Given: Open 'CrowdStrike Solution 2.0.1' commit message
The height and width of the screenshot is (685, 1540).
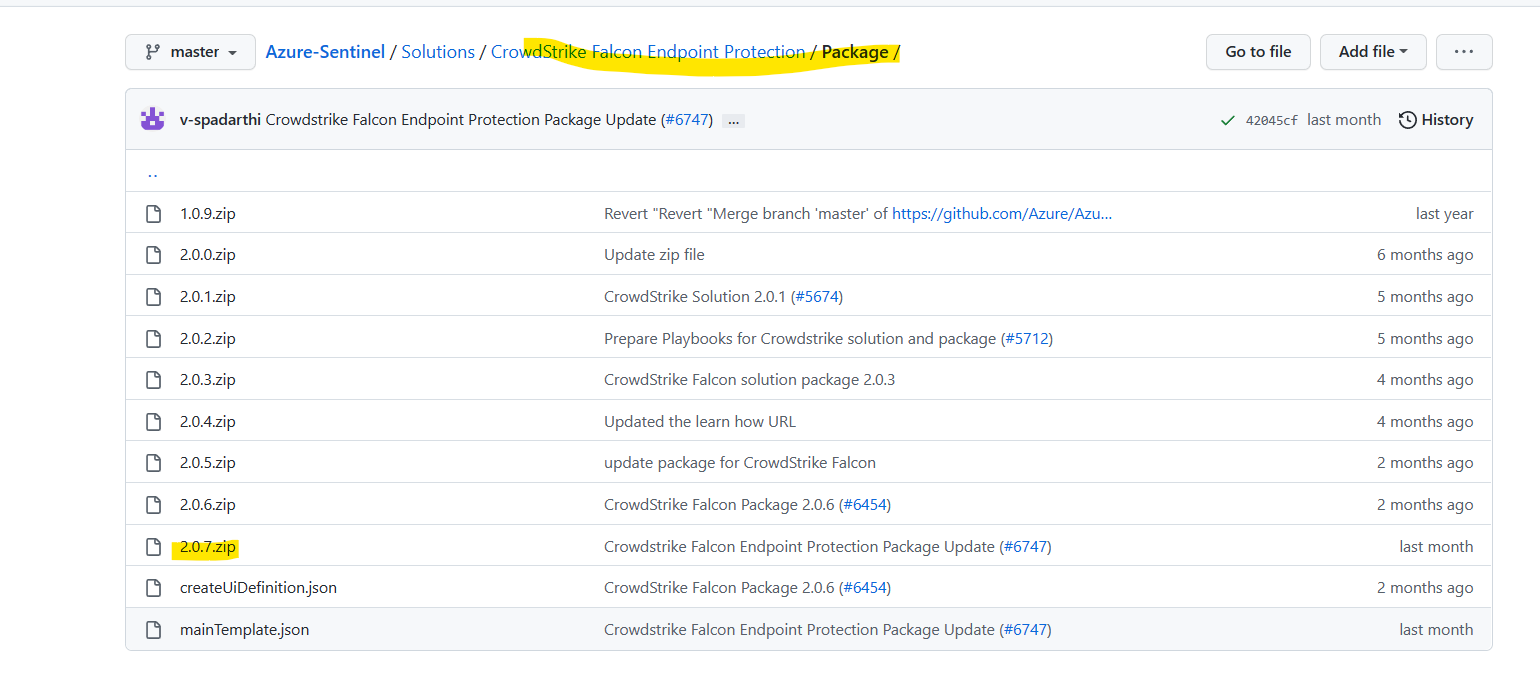Looking at the screenshot, I should [695, 297].
